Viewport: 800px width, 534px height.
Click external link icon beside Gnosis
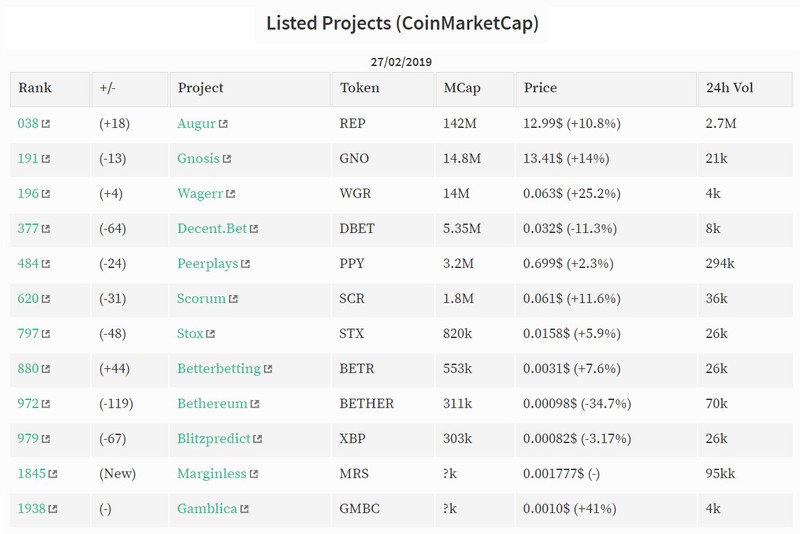pos(227,159)
